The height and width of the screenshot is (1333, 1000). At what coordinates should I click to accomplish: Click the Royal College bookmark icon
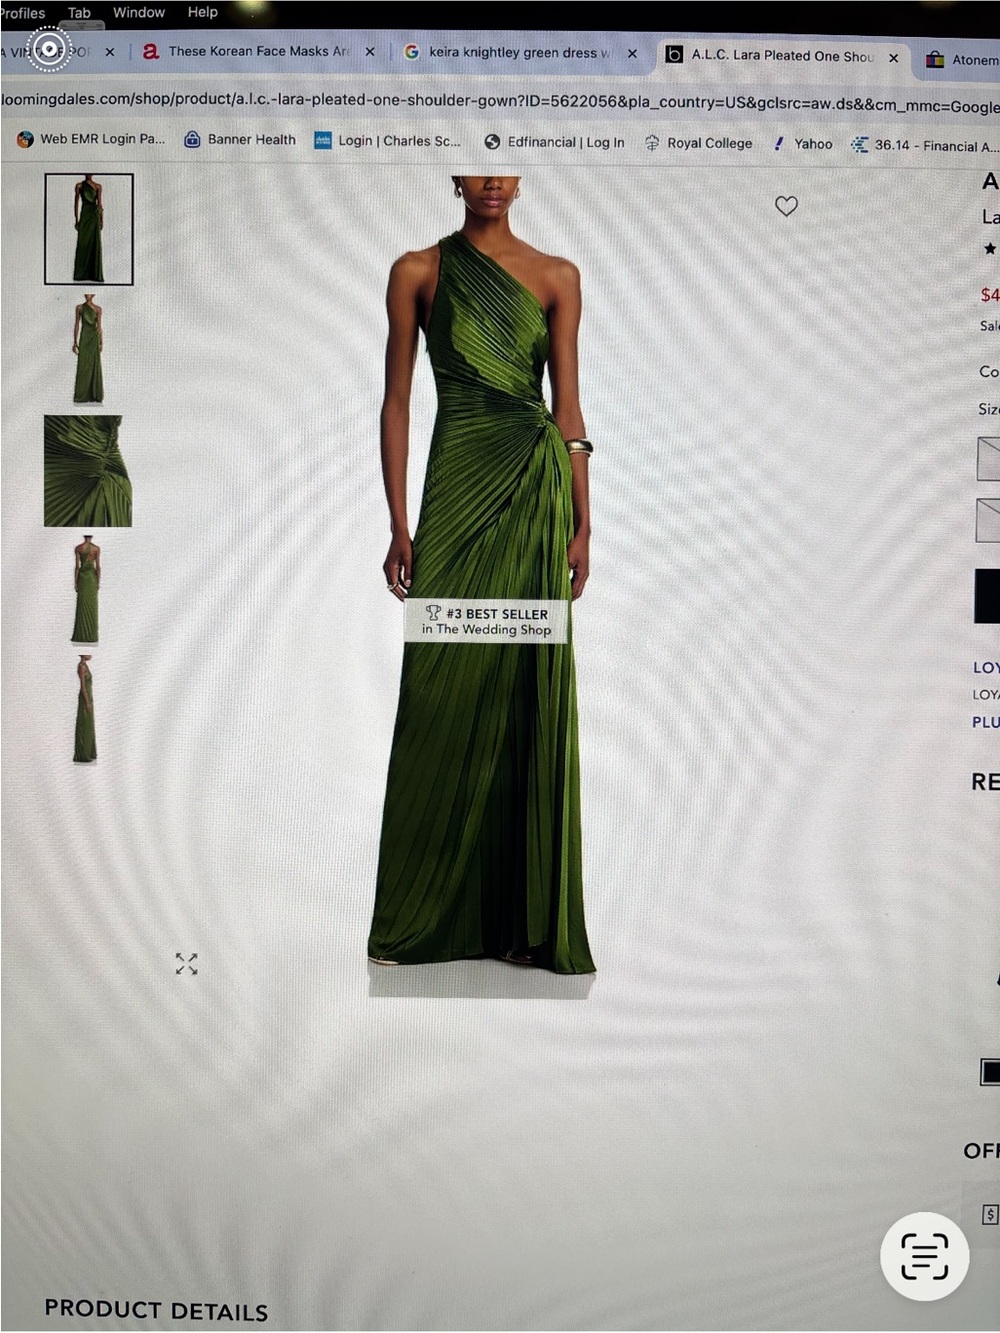[652, 143]
